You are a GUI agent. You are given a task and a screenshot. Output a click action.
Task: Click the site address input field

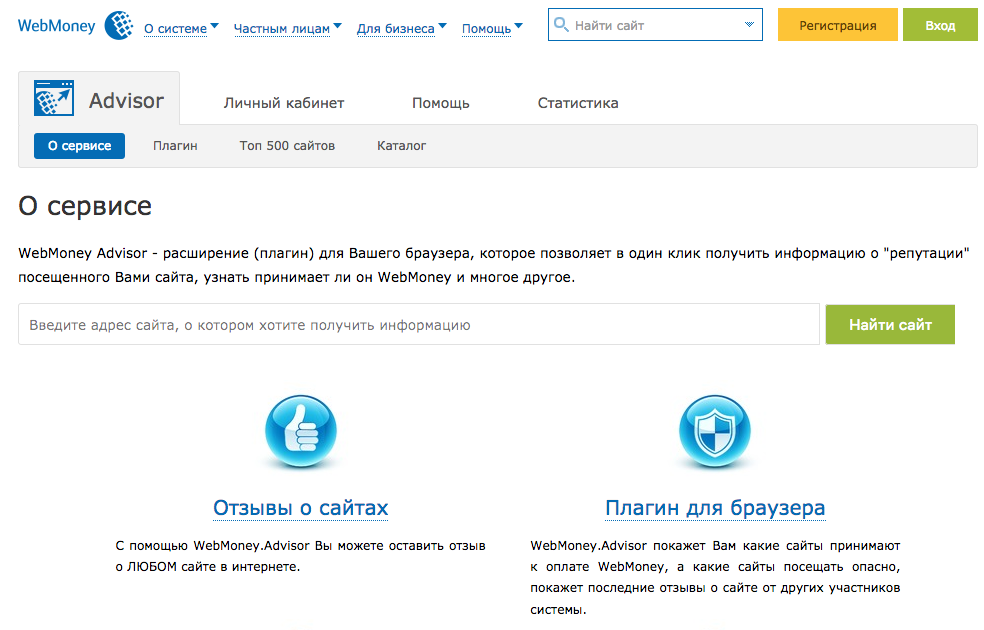419,324
